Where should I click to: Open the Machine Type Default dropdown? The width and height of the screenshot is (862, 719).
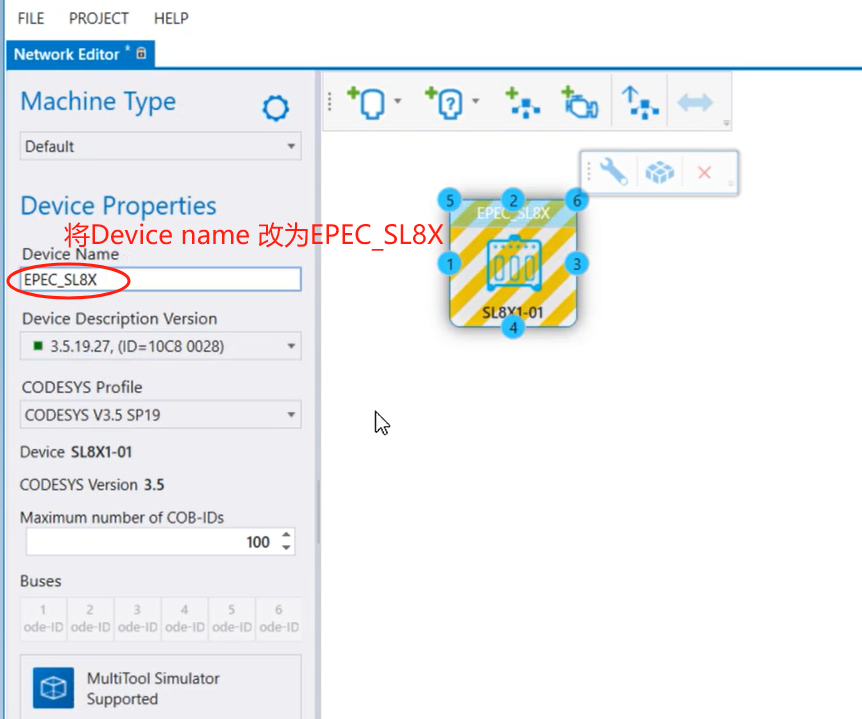tap(161, 147)
